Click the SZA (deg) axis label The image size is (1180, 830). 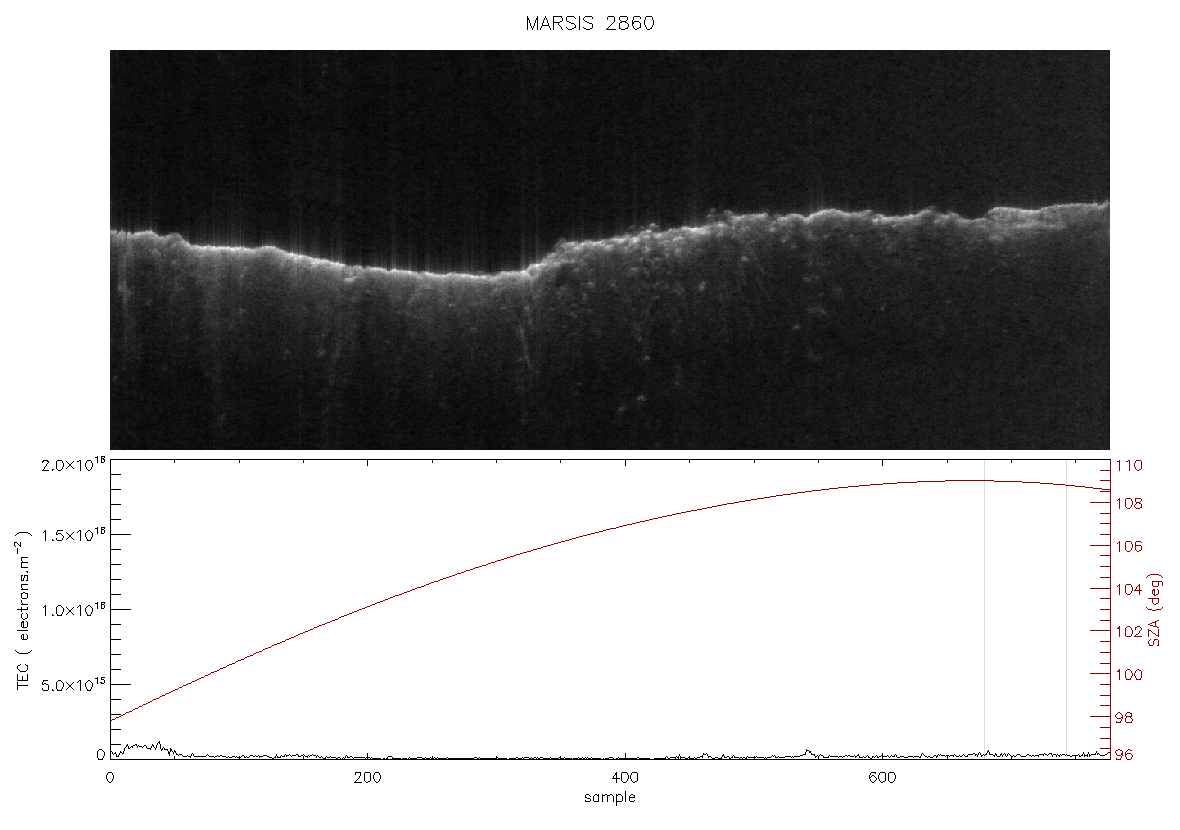1155,610
